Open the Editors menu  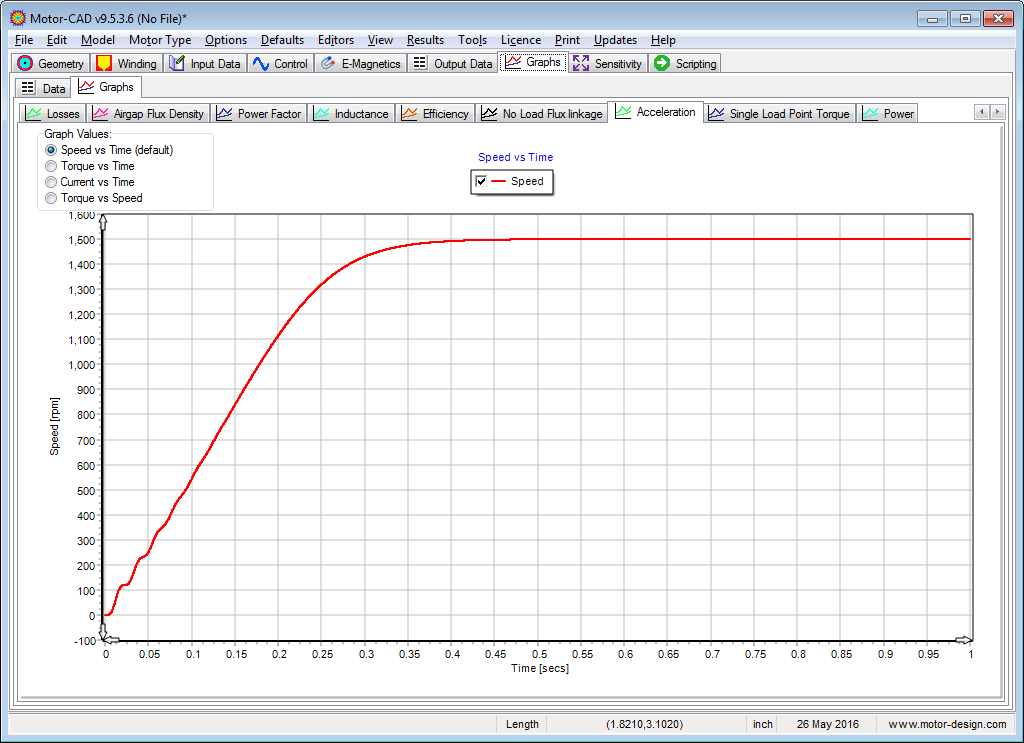(x=336, y=40)
